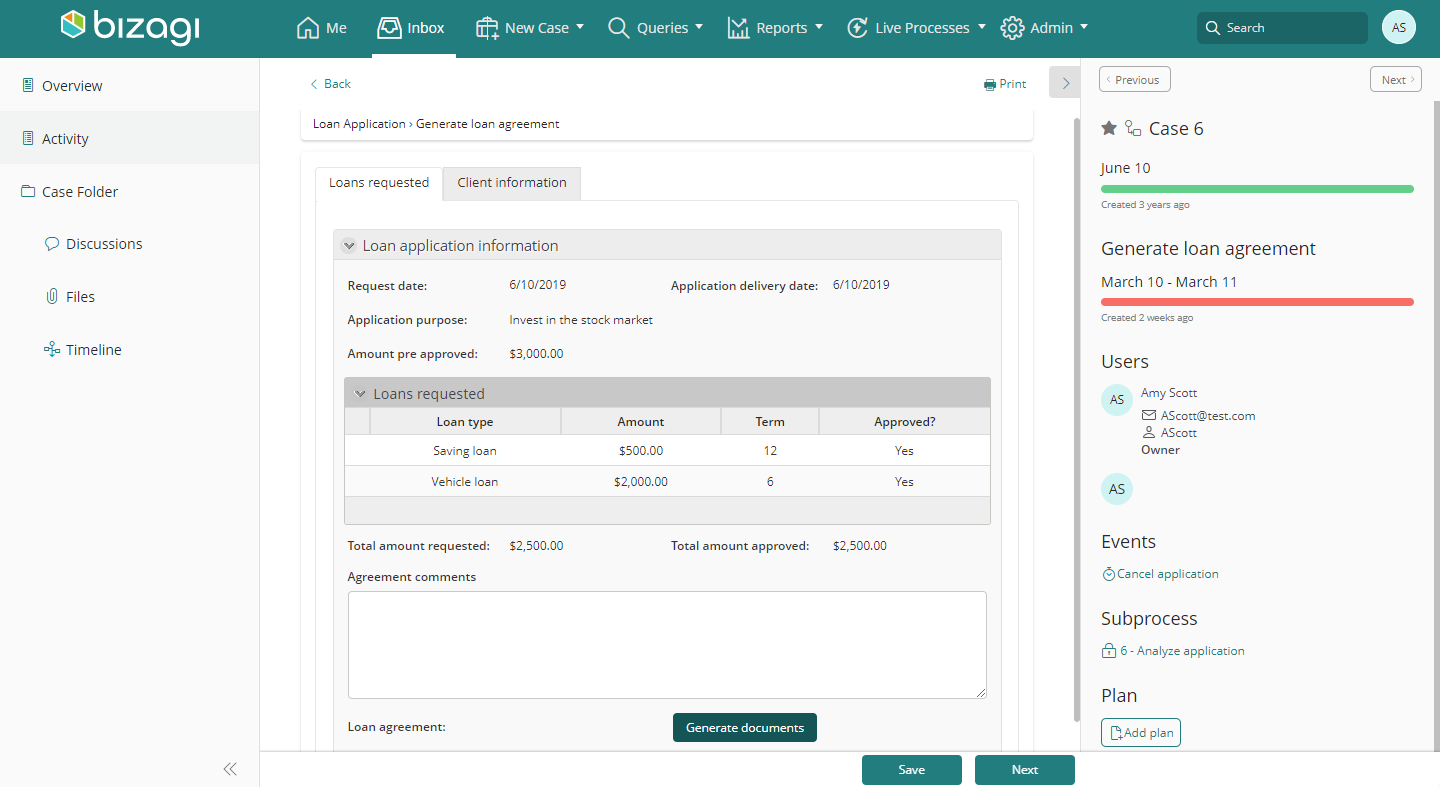Open the 6 - Analyze application subprocess
This screenshot has width=1440, height=787.
tap(1173, 651)
